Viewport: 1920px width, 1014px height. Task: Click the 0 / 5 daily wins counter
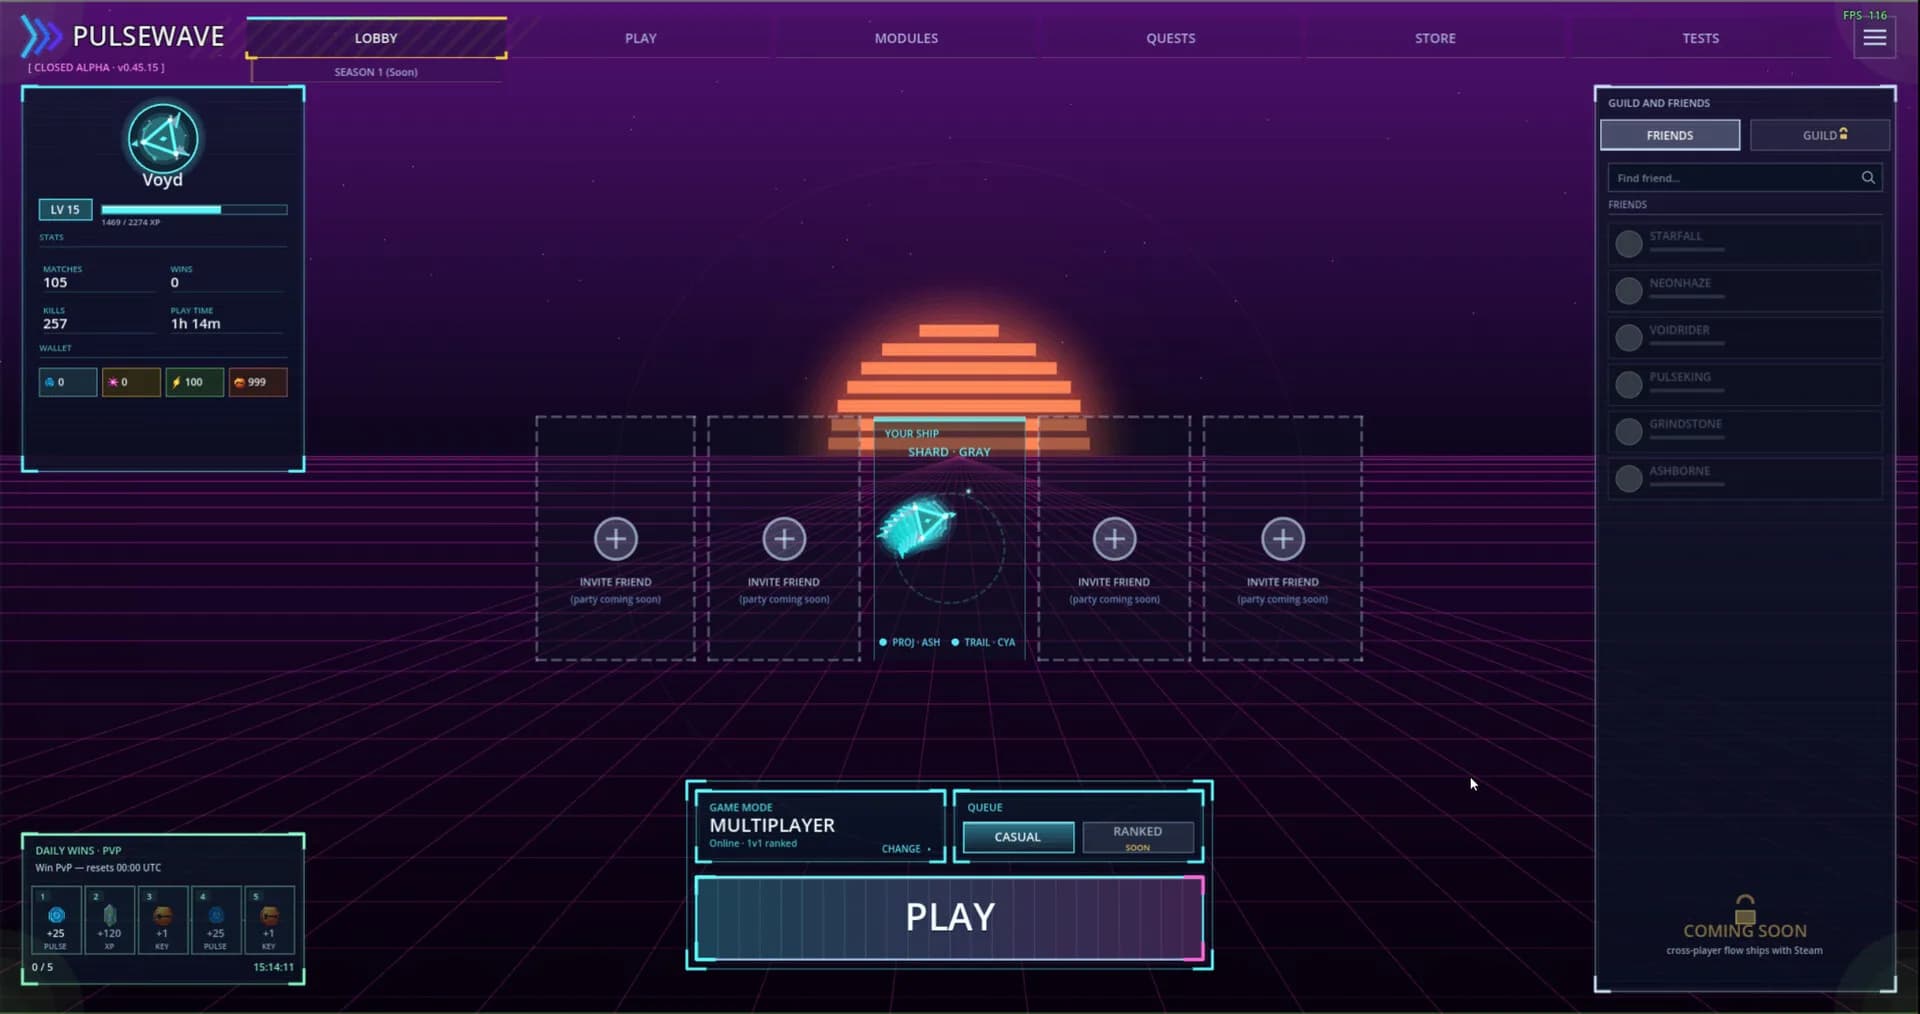[x=42, y=967]
